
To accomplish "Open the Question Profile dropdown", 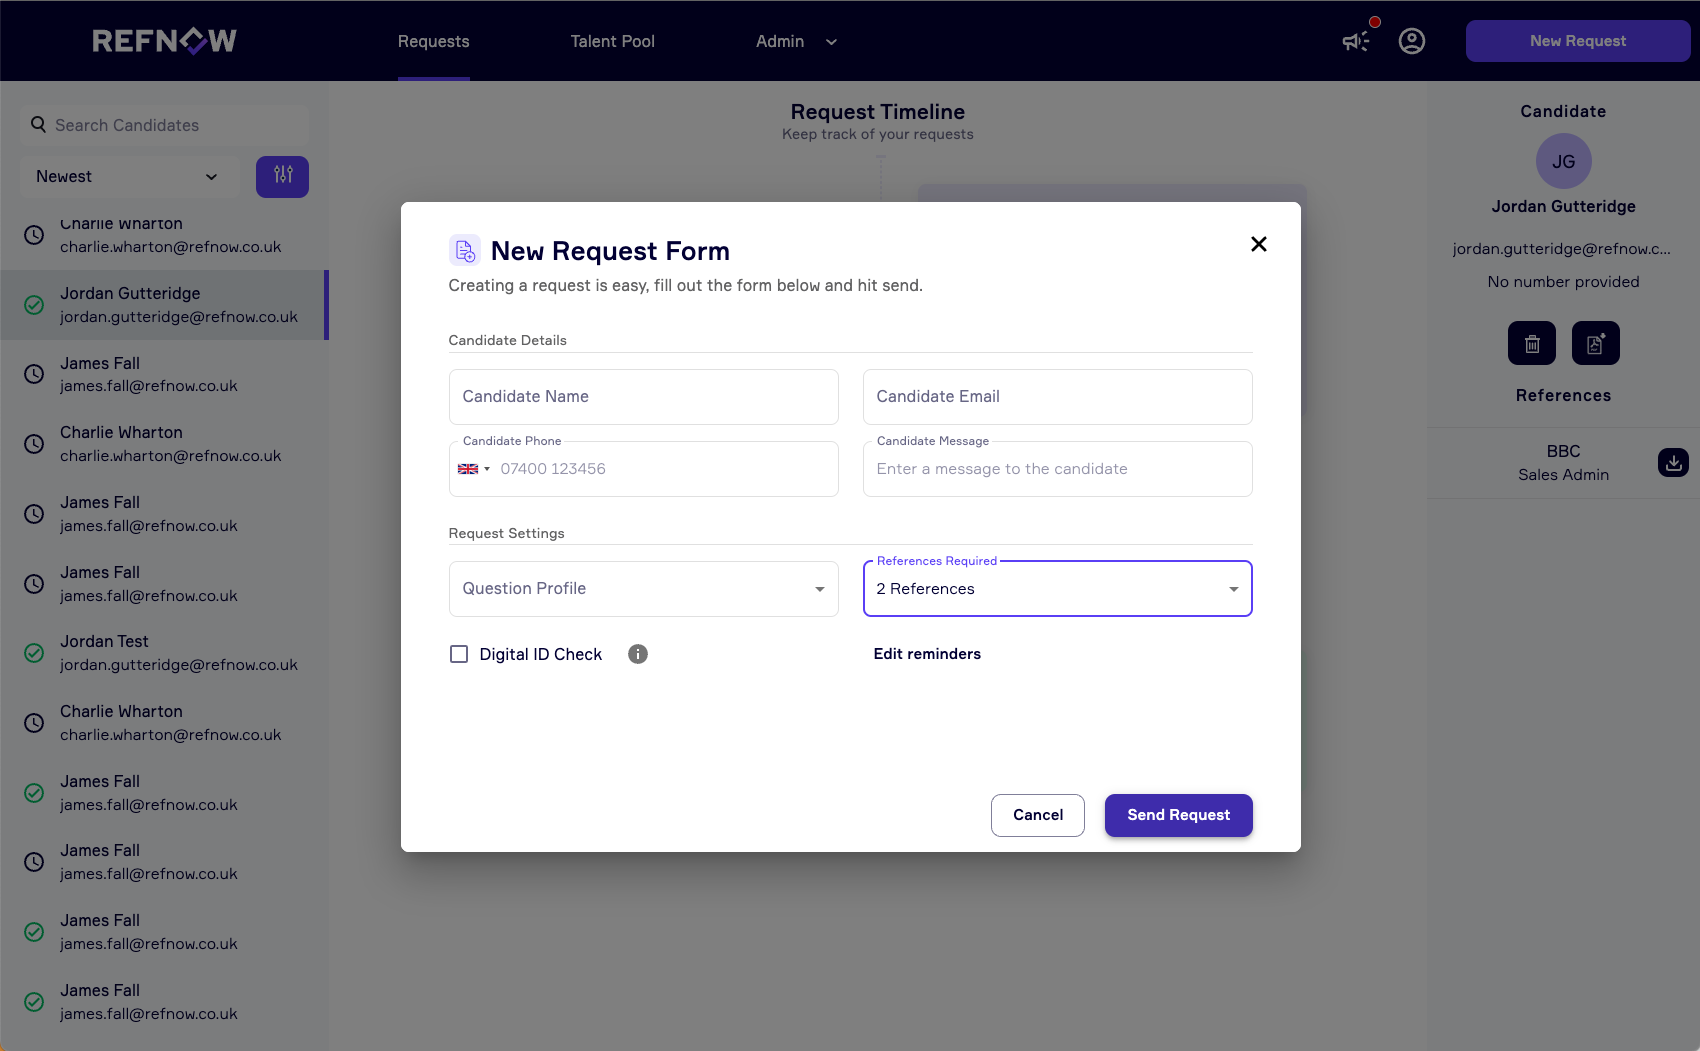I will coord(643,588).
